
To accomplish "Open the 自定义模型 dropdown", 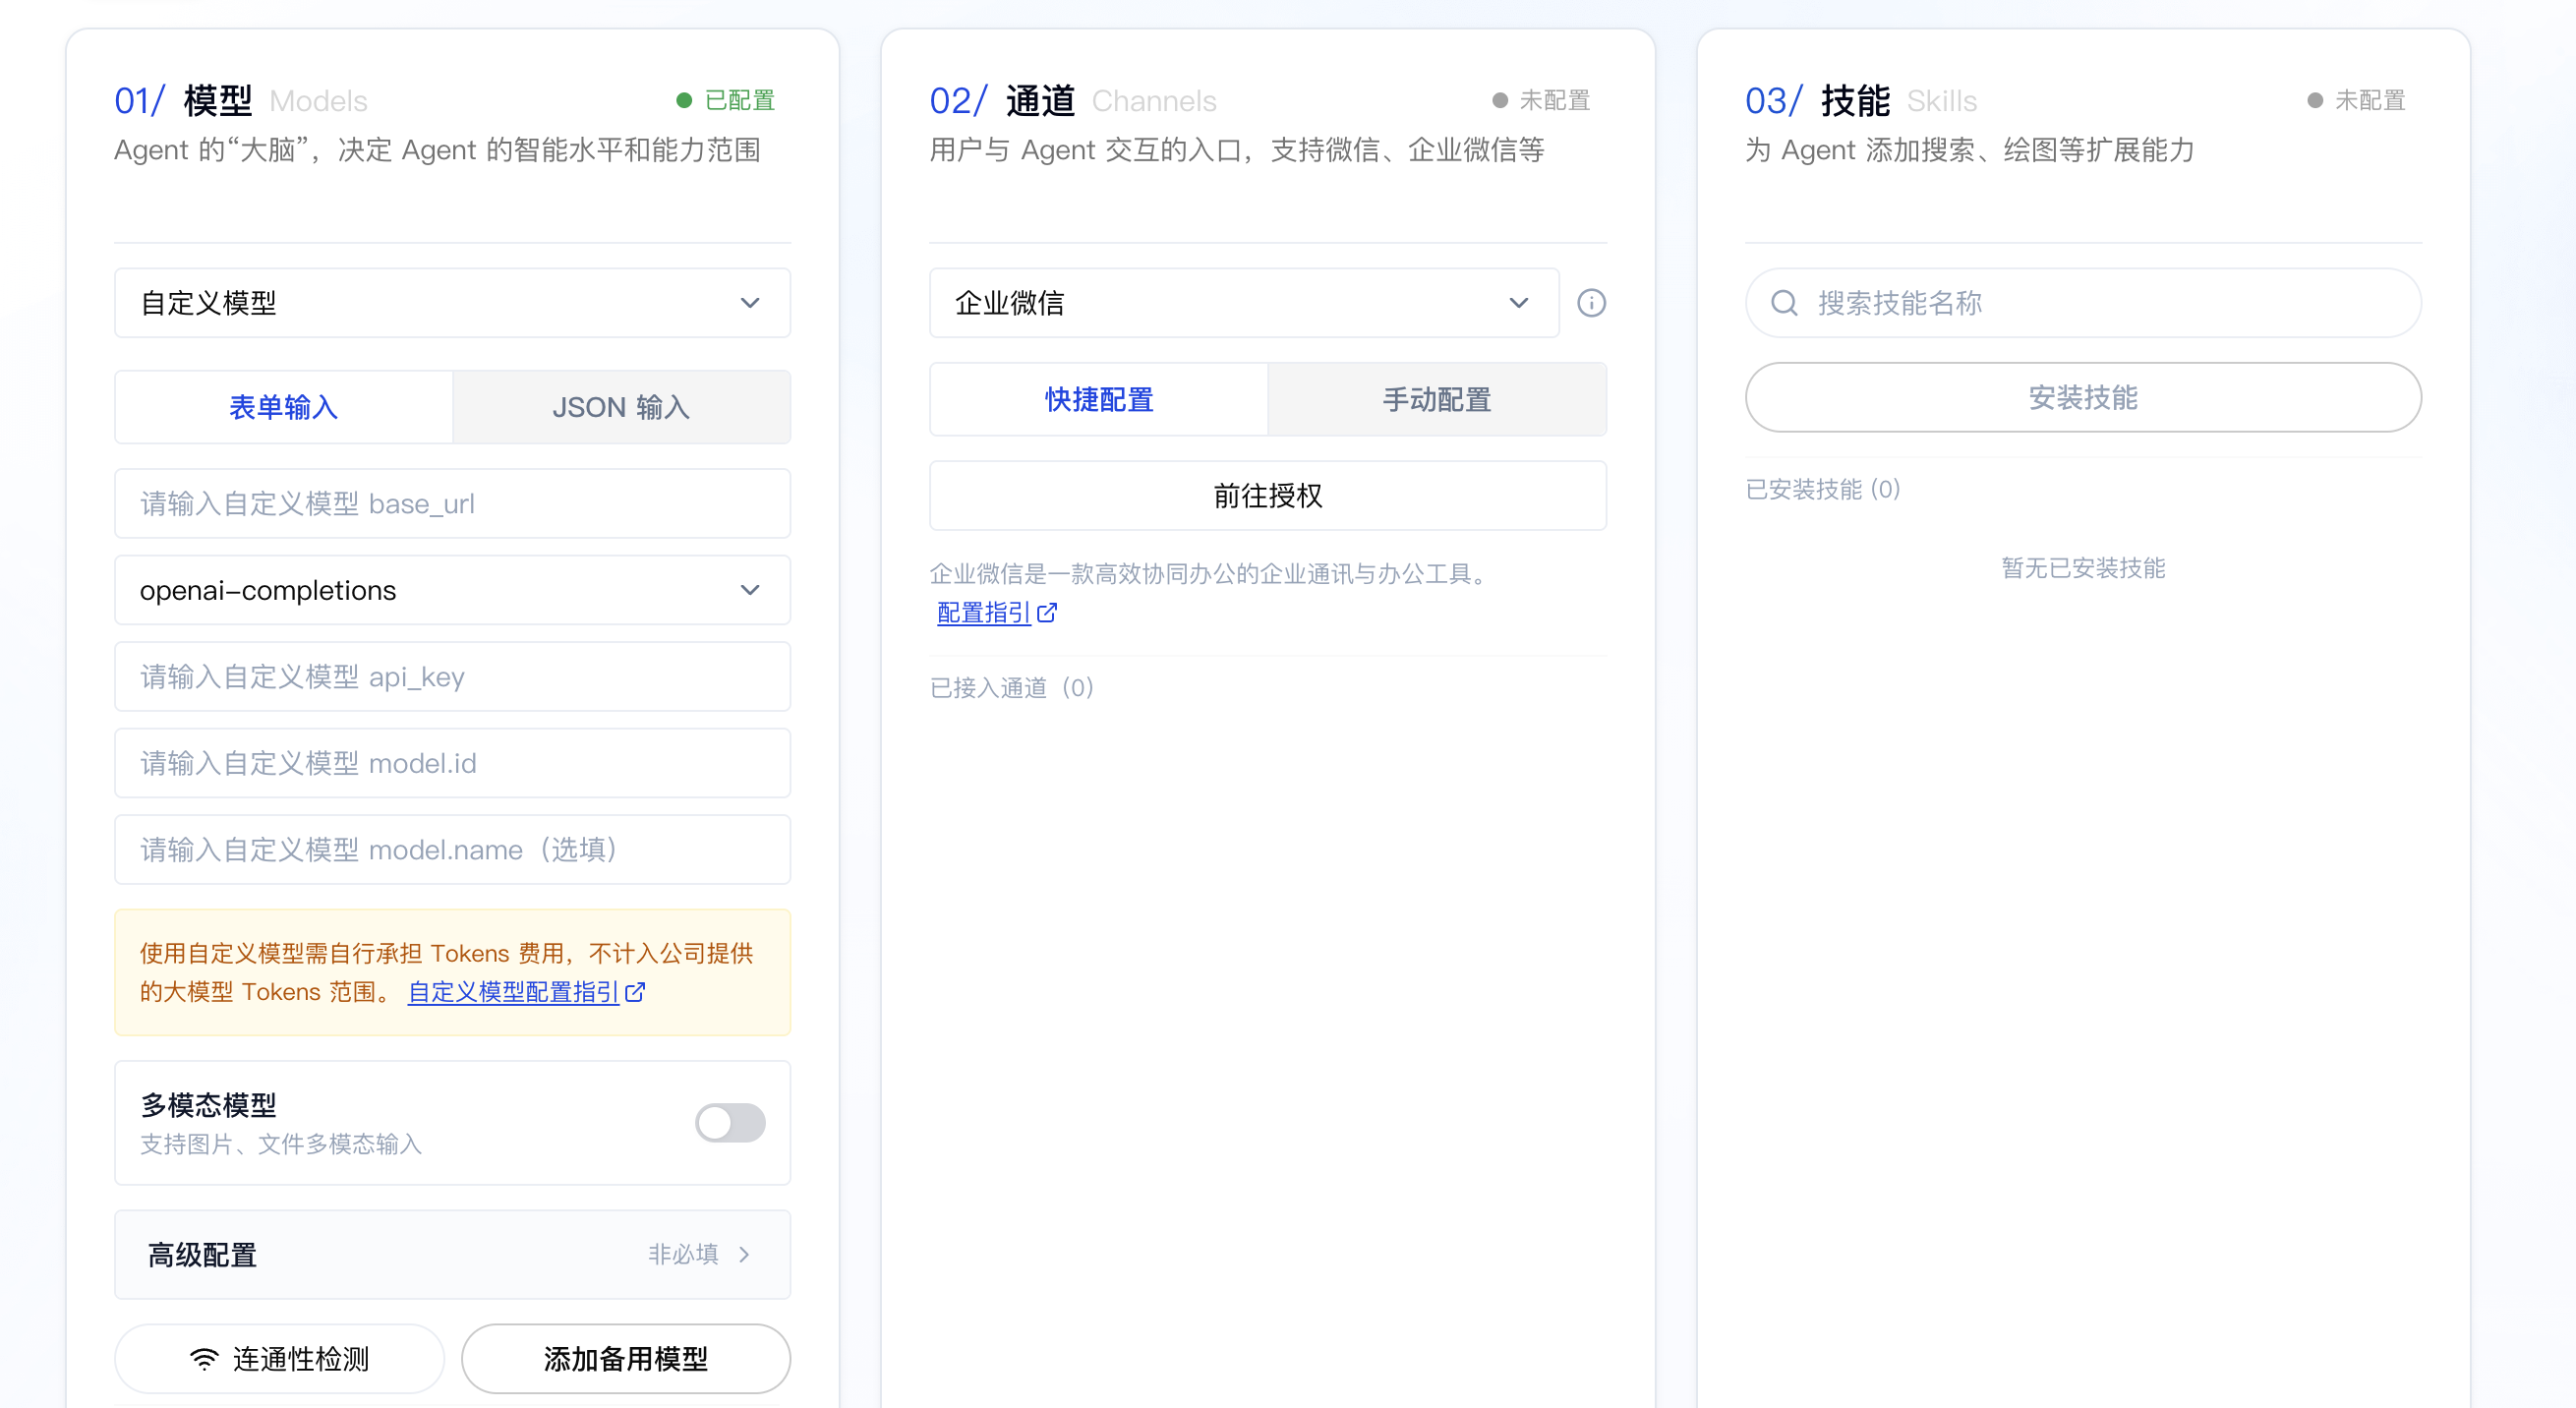I will click(453, 303).
